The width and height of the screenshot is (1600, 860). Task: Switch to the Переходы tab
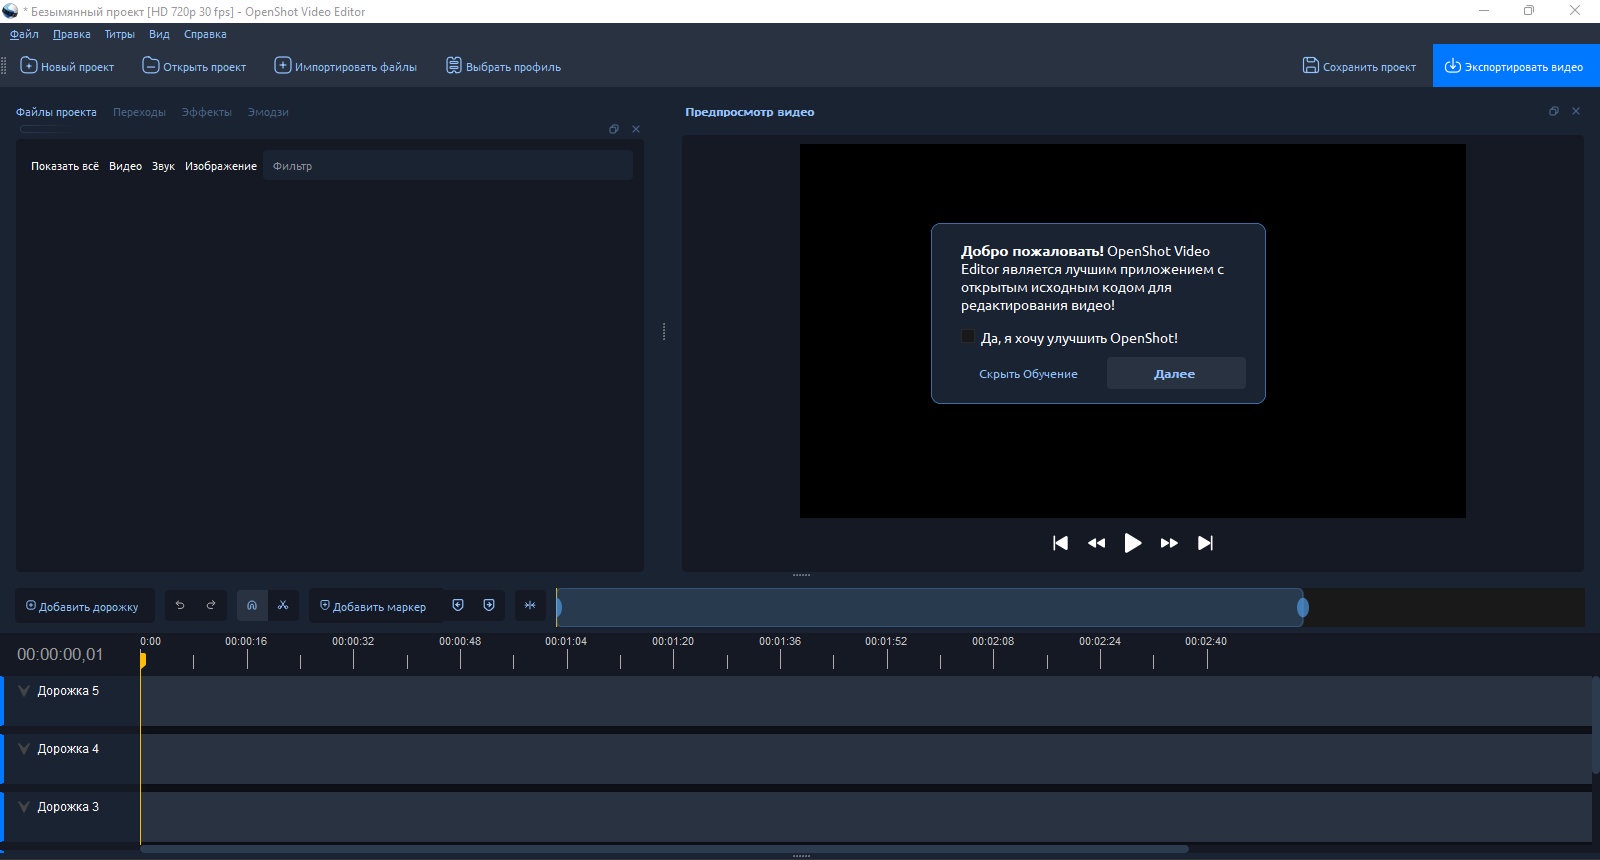[139, 112]
